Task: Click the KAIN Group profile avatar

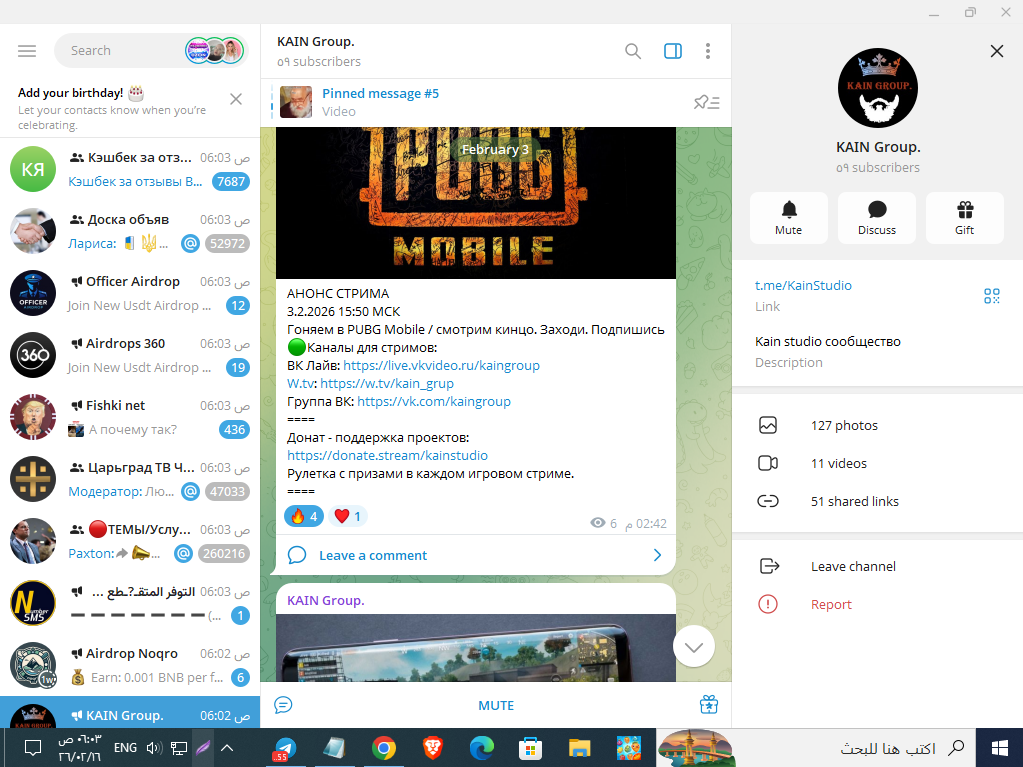Action: (878, 87)
